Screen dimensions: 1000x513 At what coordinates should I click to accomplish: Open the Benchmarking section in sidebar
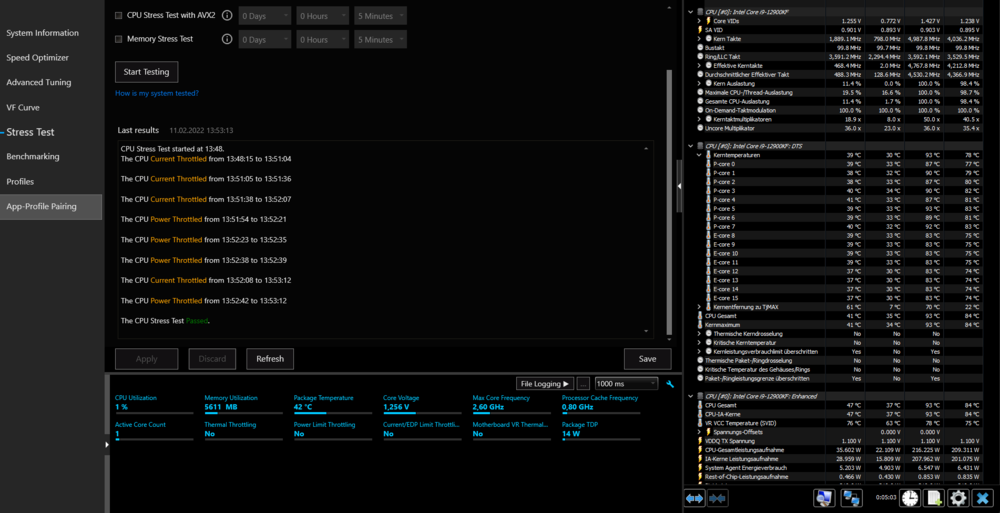coord(33,157)
